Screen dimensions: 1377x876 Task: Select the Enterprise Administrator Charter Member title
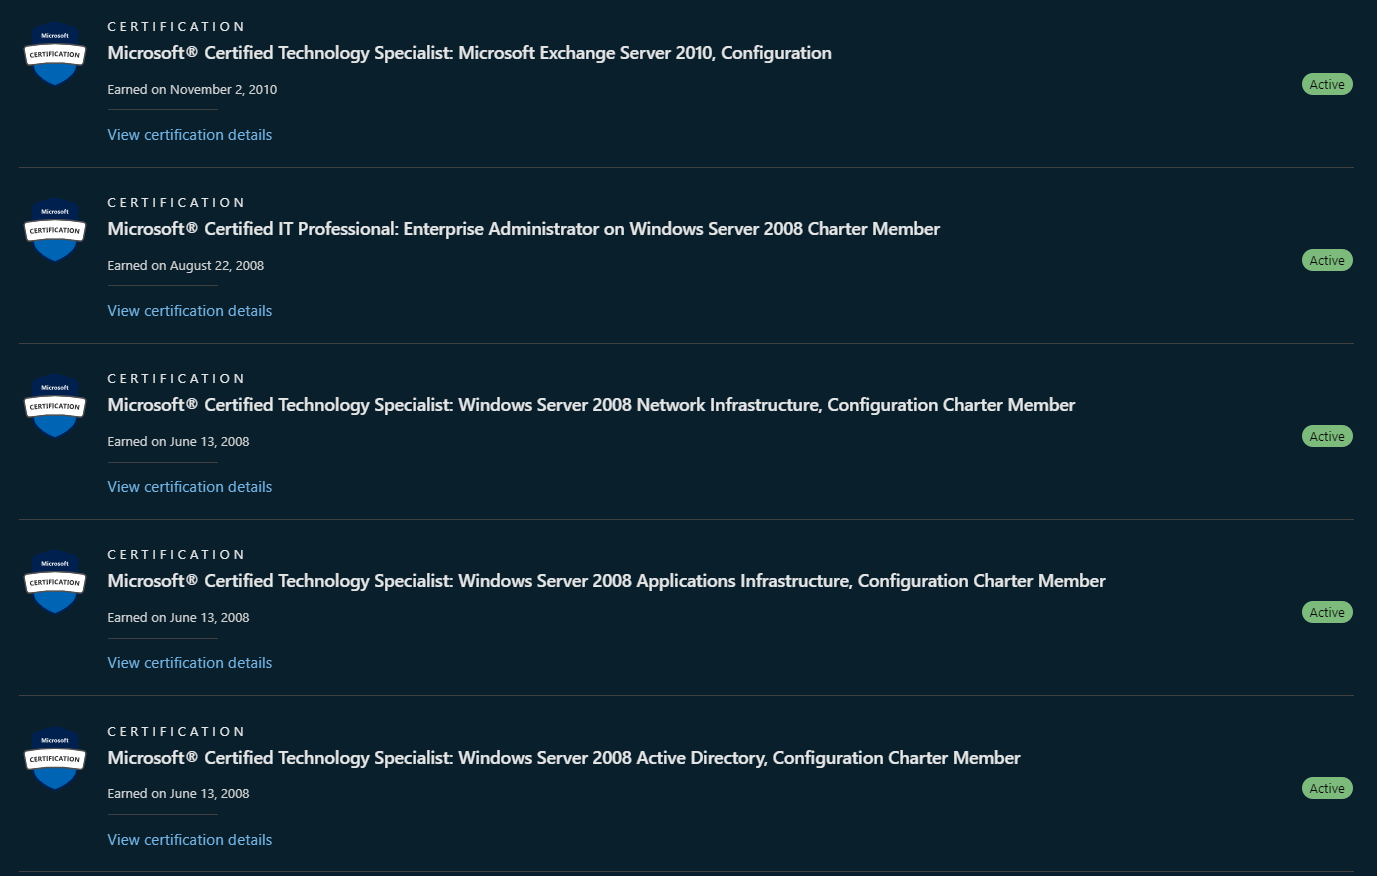(x=523, y=229)
